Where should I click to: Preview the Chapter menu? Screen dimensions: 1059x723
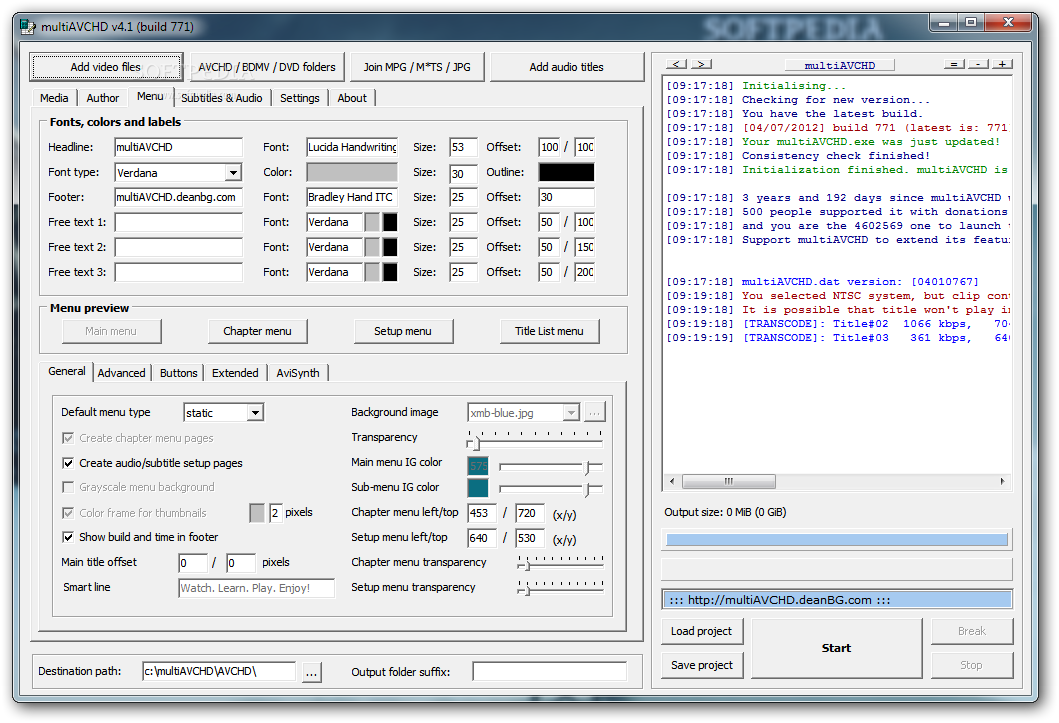[257, 331]
